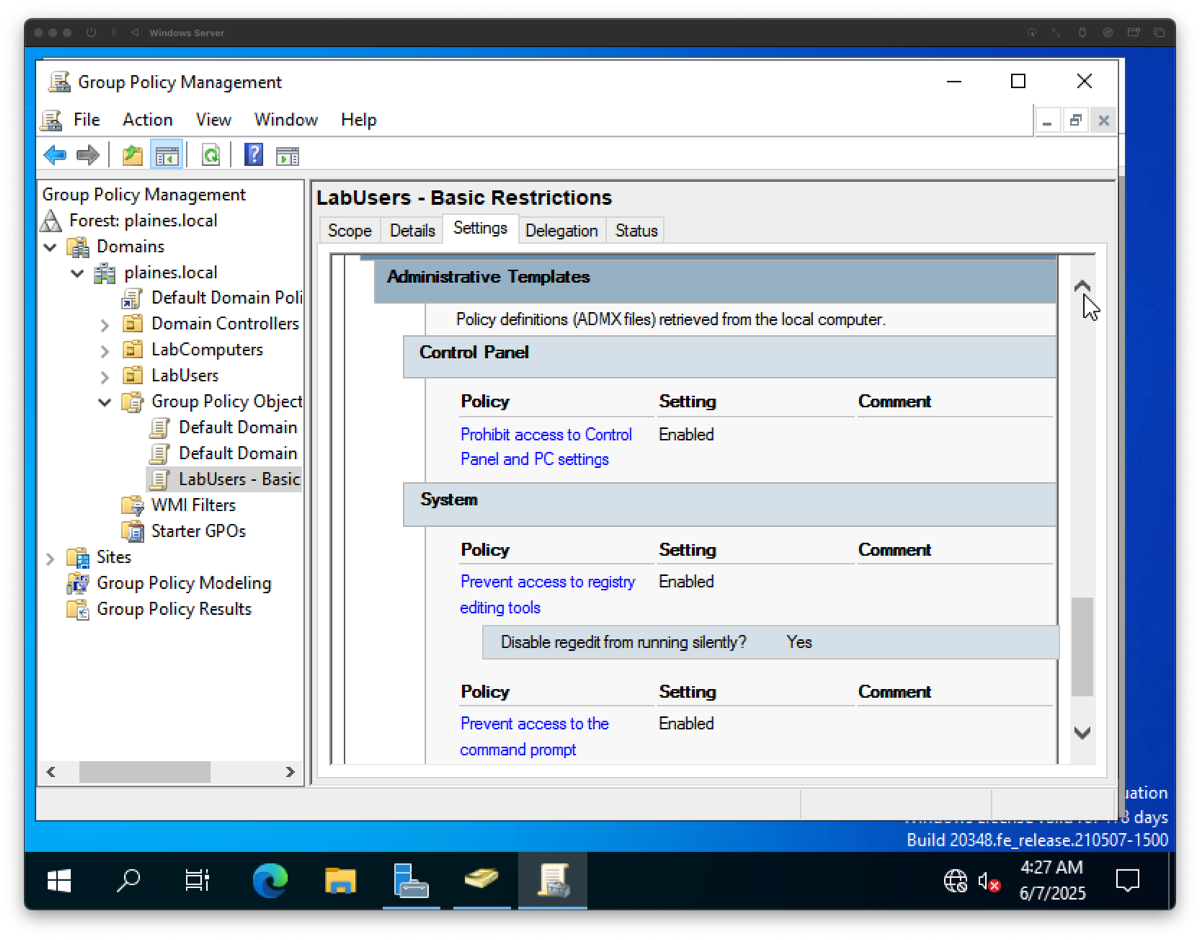Expand the LabComputers OU
The height and width of the screenshot is (940, 1200).
[105, 351]
